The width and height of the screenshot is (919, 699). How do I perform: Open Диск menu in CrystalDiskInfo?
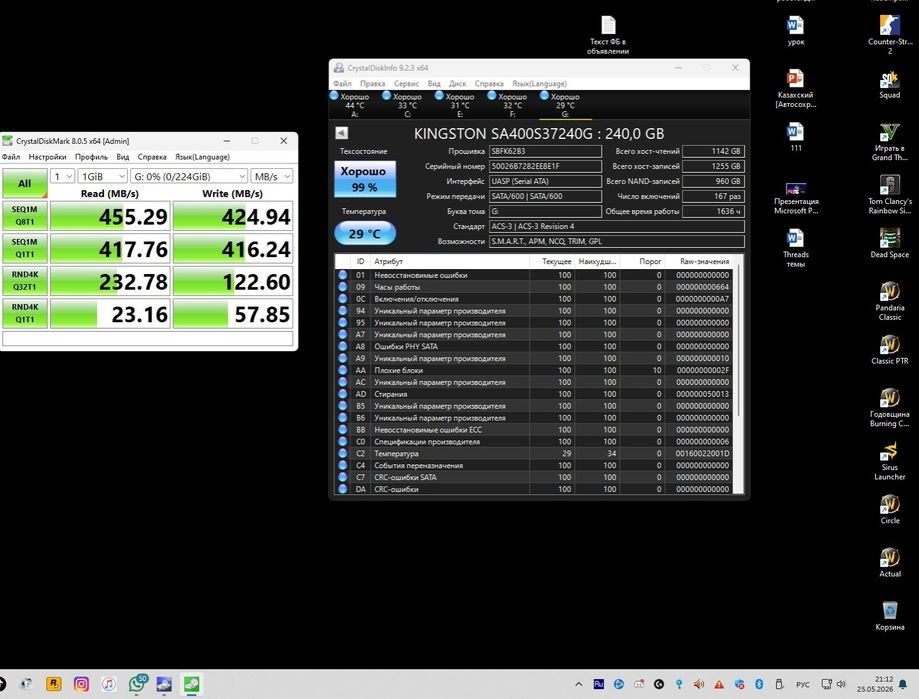(458, 84)
